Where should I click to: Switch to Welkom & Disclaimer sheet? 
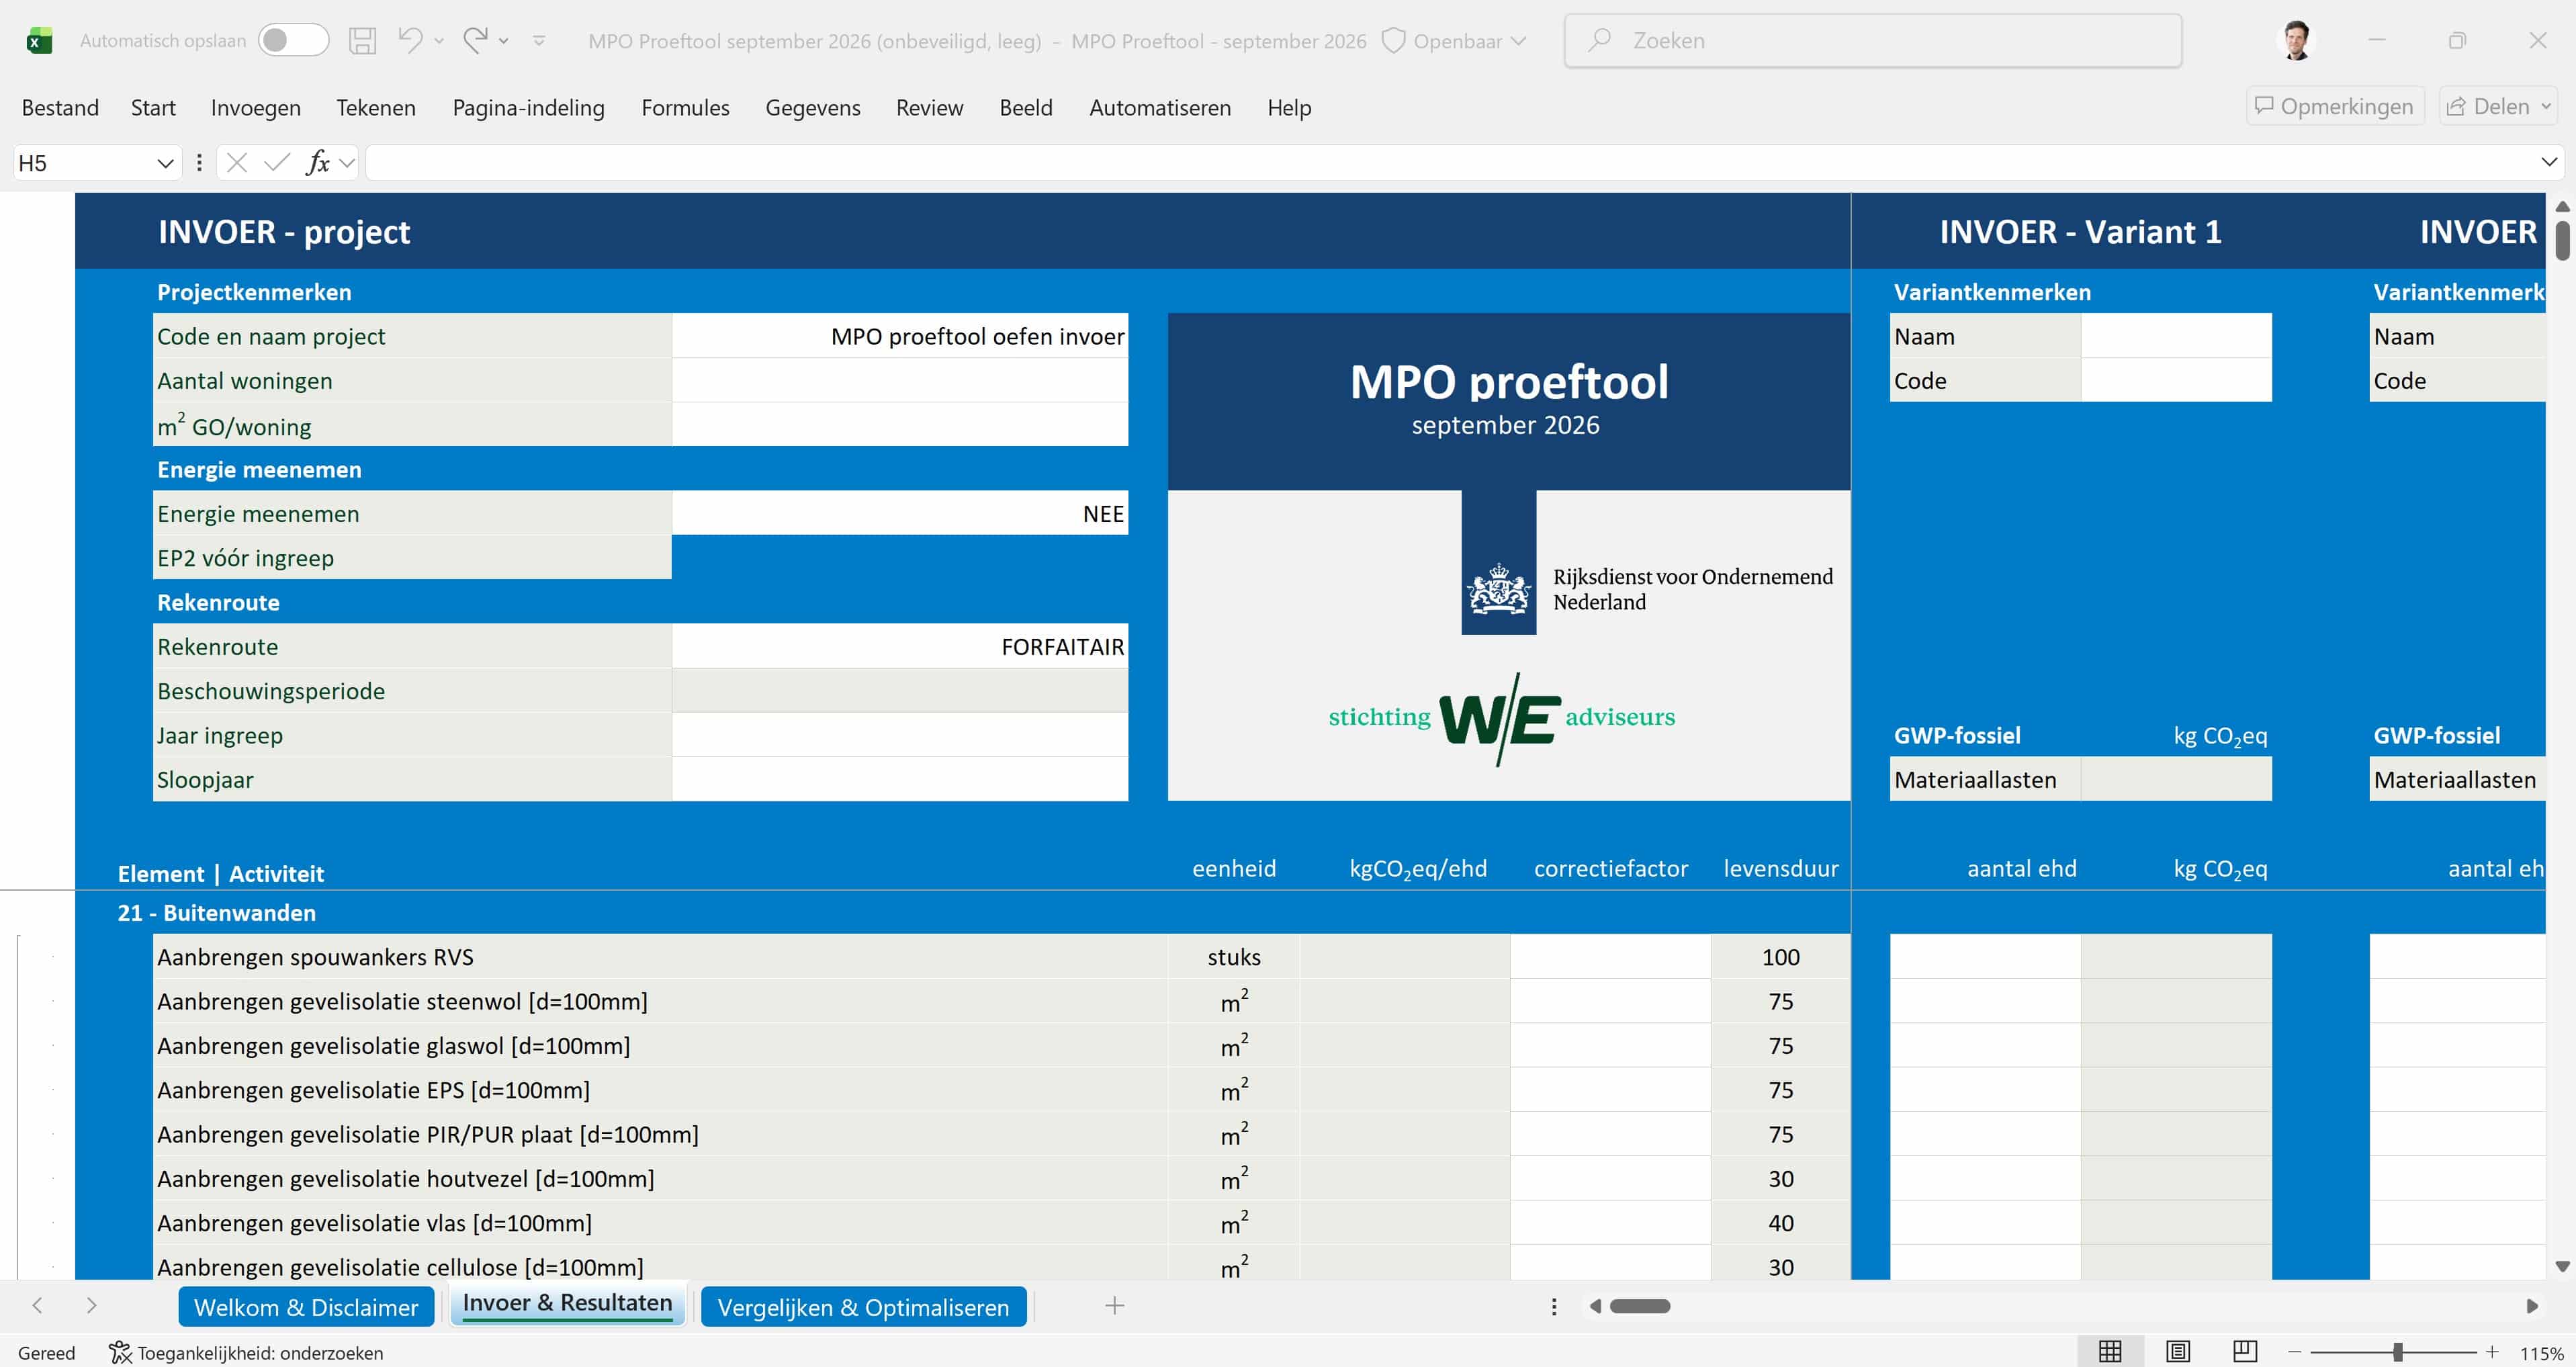pyautogui.click(x=306, y=1306)
